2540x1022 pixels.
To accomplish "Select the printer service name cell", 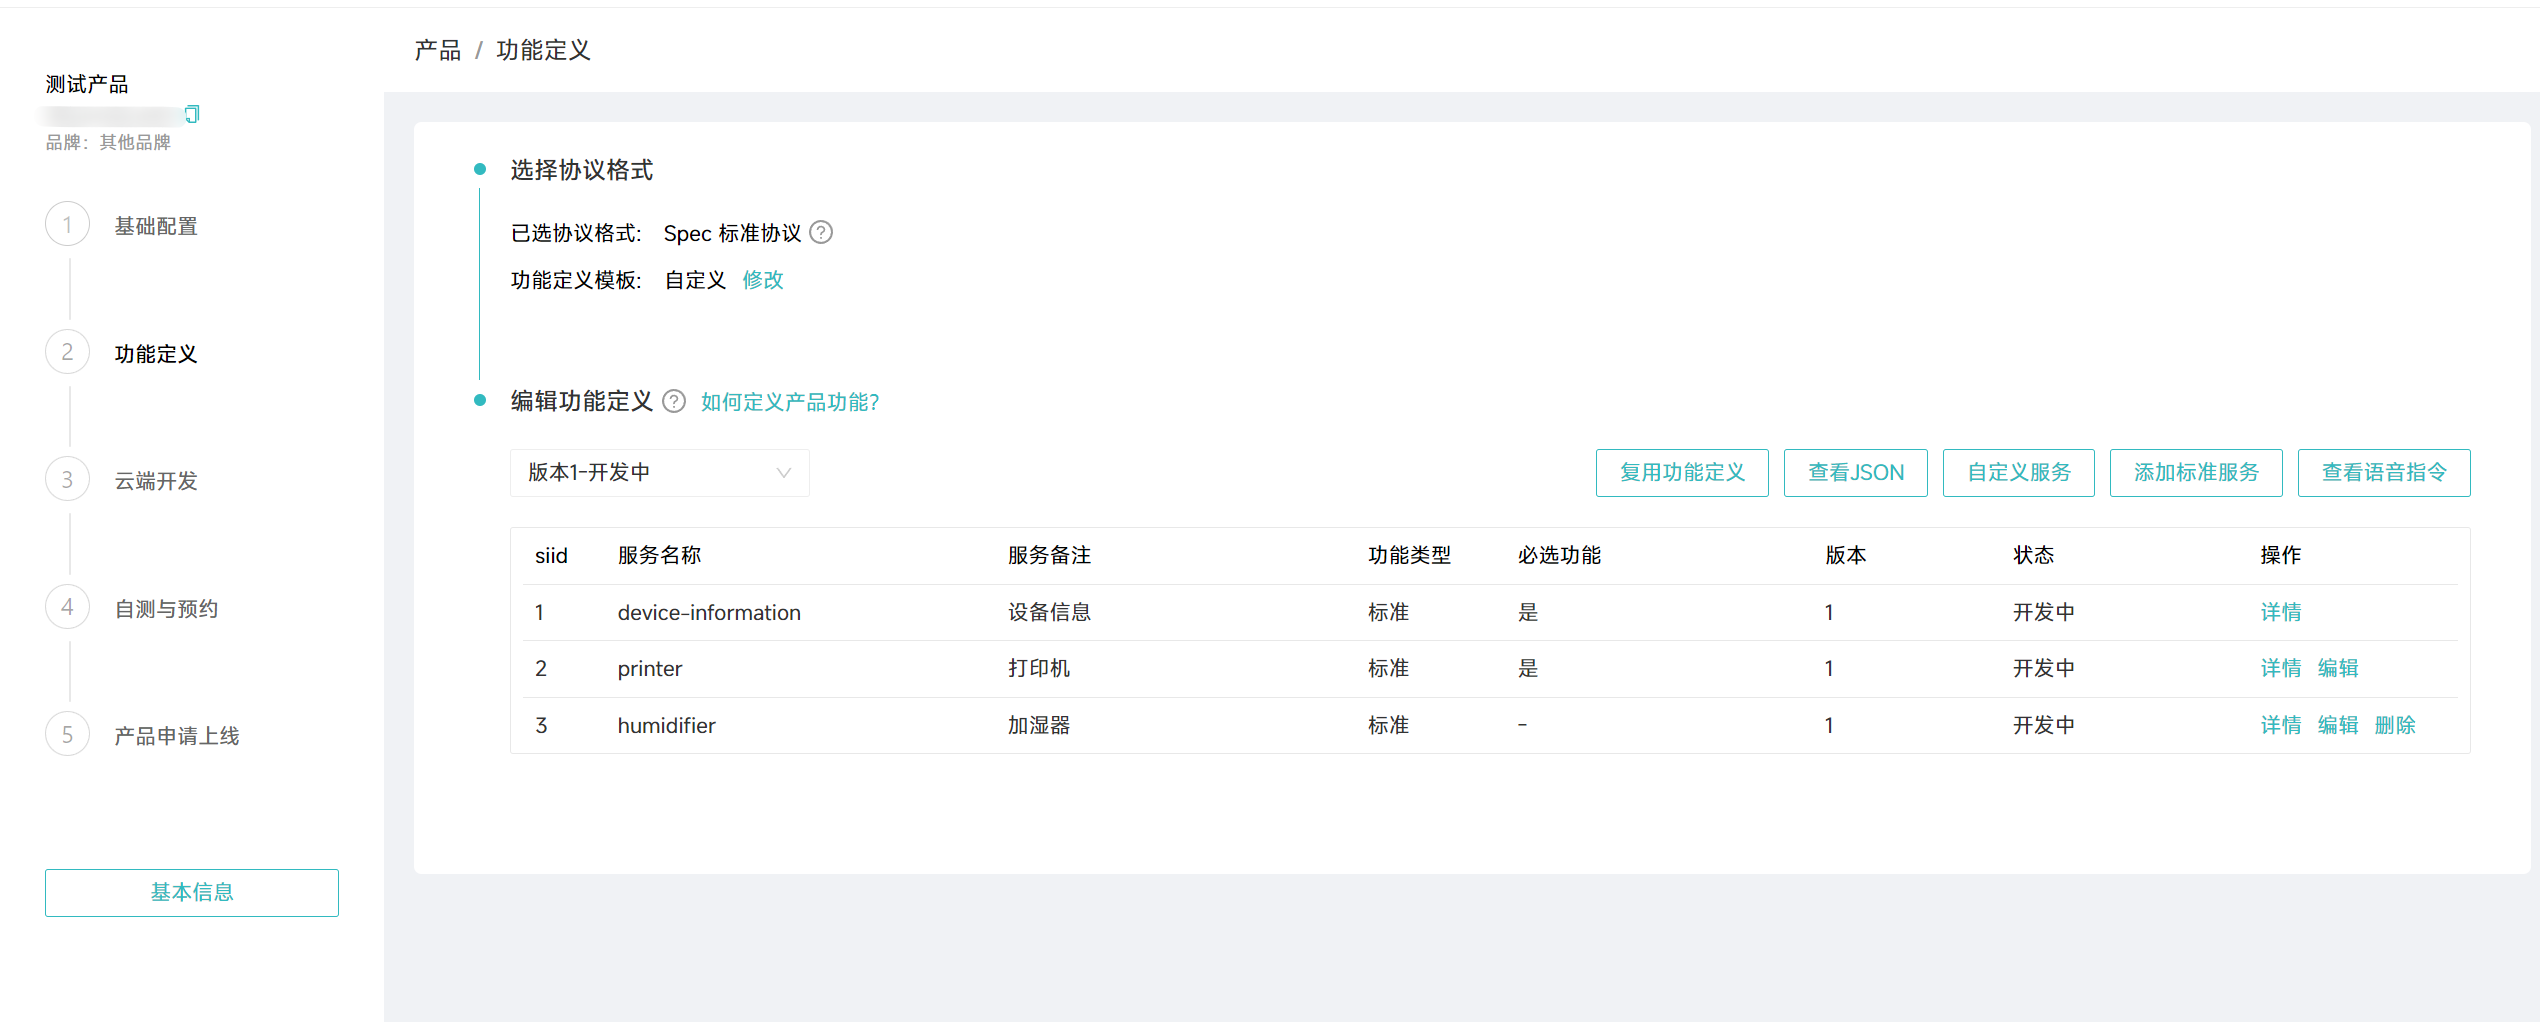I will point(650,668).
